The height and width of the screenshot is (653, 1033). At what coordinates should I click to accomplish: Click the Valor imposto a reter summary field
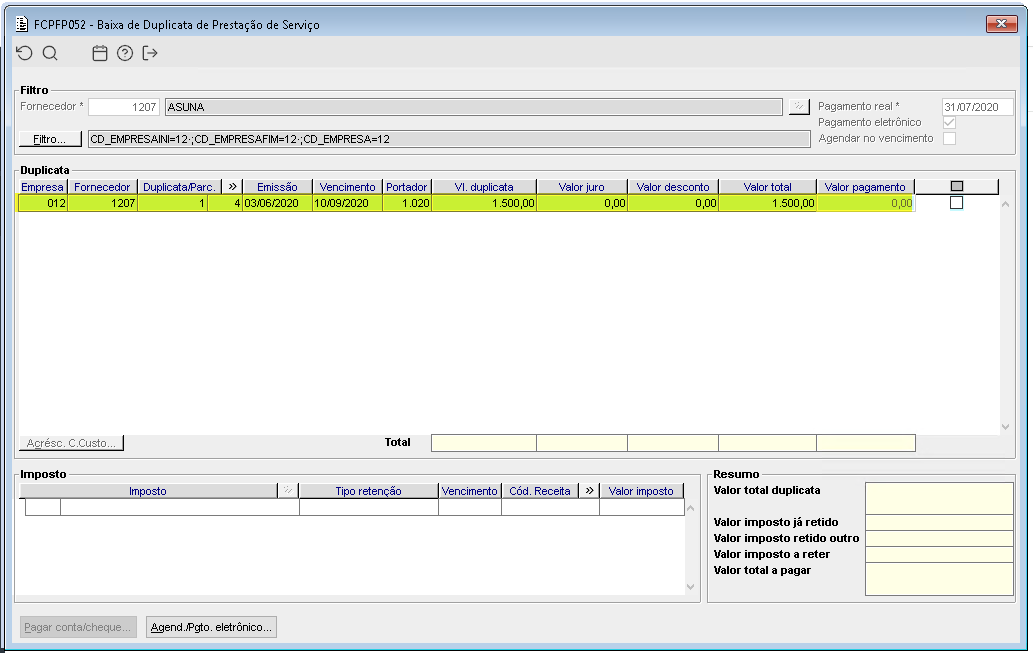tap(939, 554)
